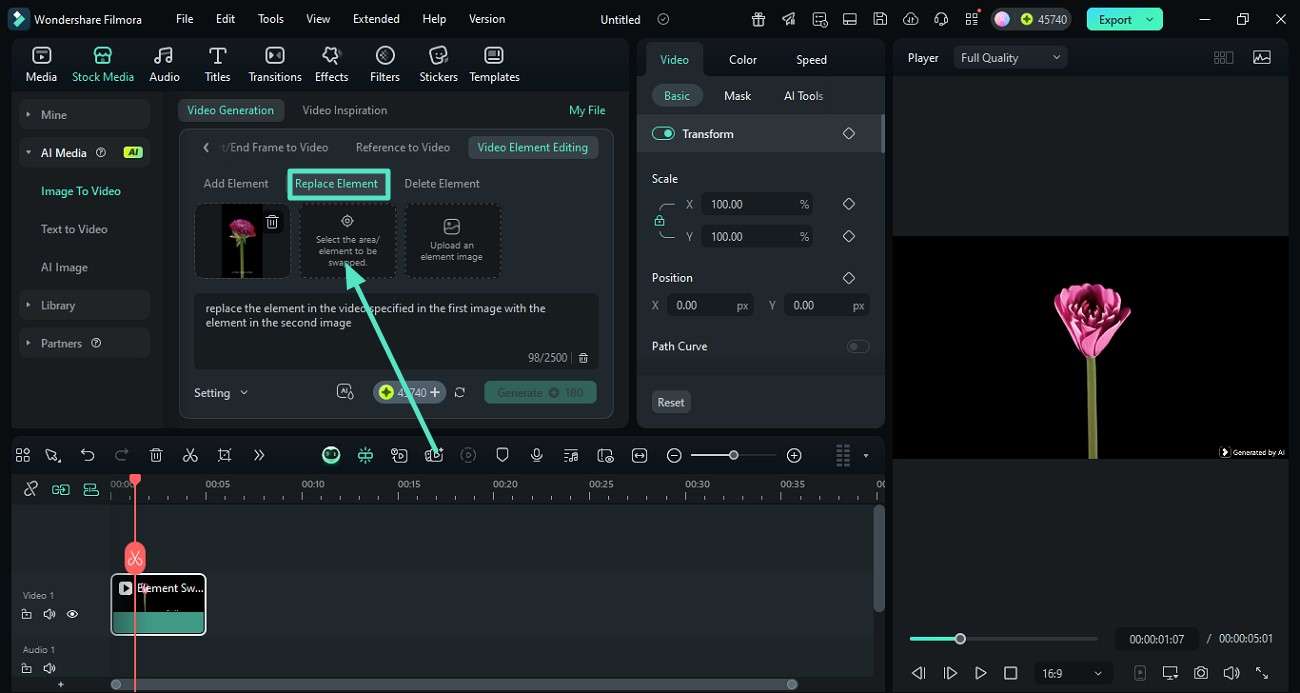Click the image scope icon in the Player header
Image resolution: width=1300 pixels, height=693 pixels.
tap(1262, 58)
